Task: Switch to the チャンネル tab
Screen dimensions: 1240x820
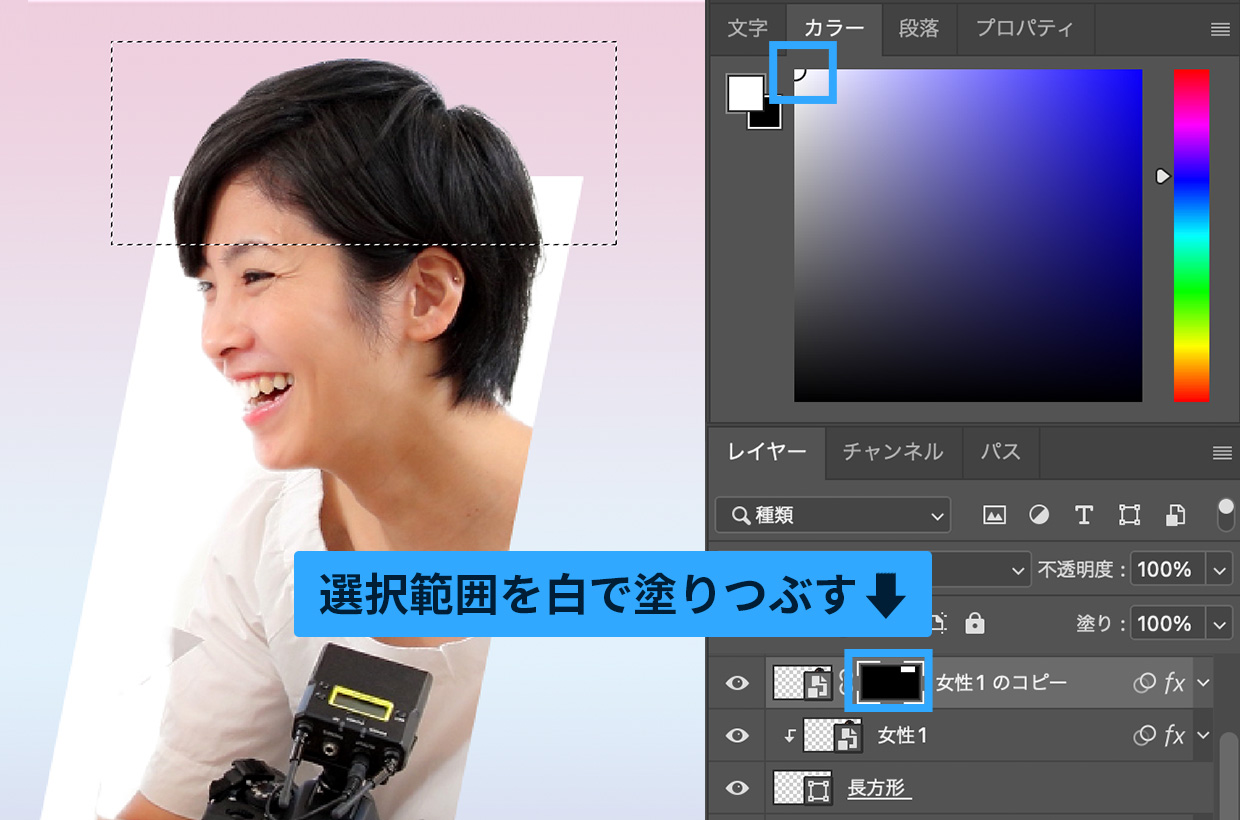Action: tap(893, 452)
